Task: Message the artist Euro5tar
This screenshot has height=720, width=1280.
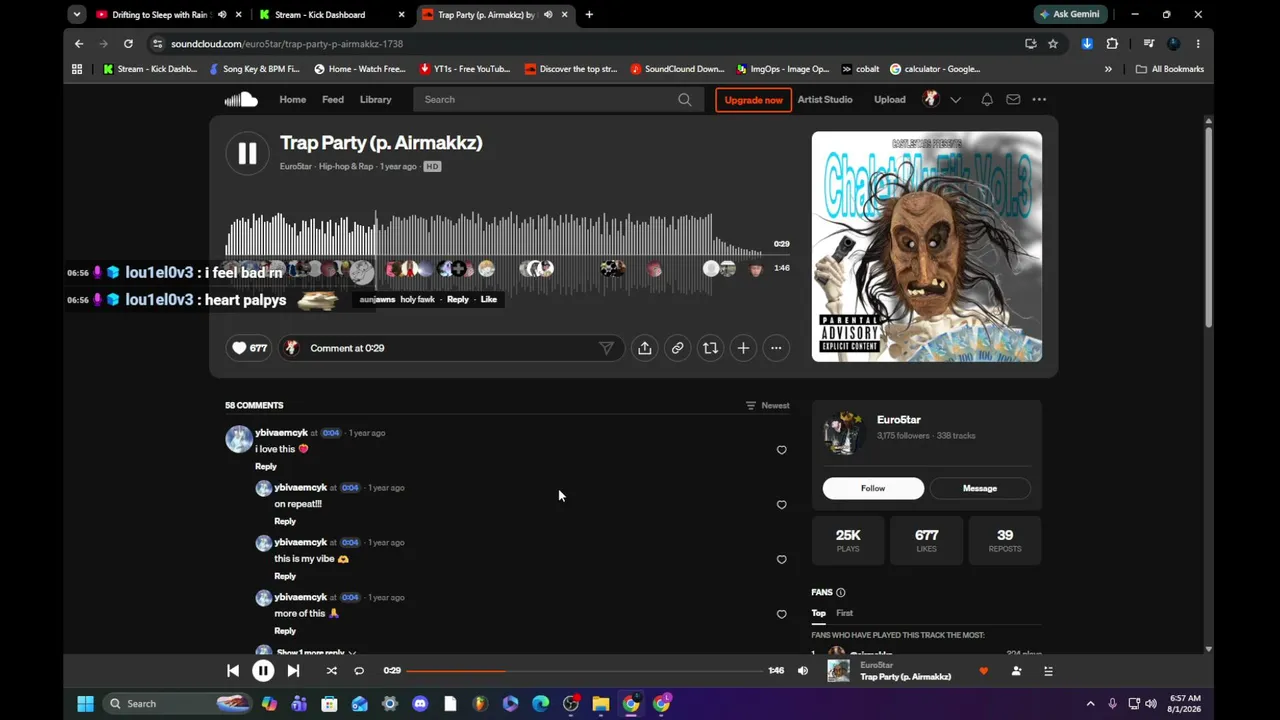Action: point(980,488)
